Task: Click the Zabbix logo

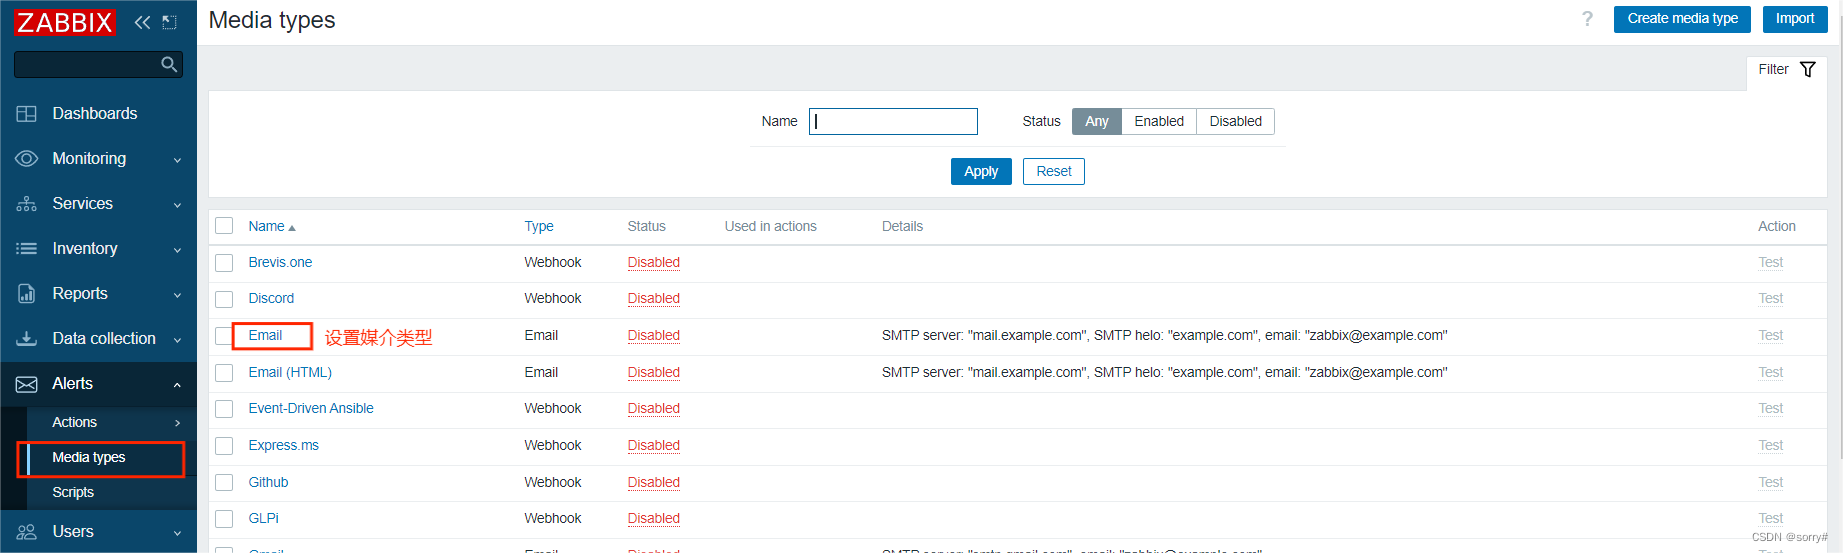Action: pos(65,22)
